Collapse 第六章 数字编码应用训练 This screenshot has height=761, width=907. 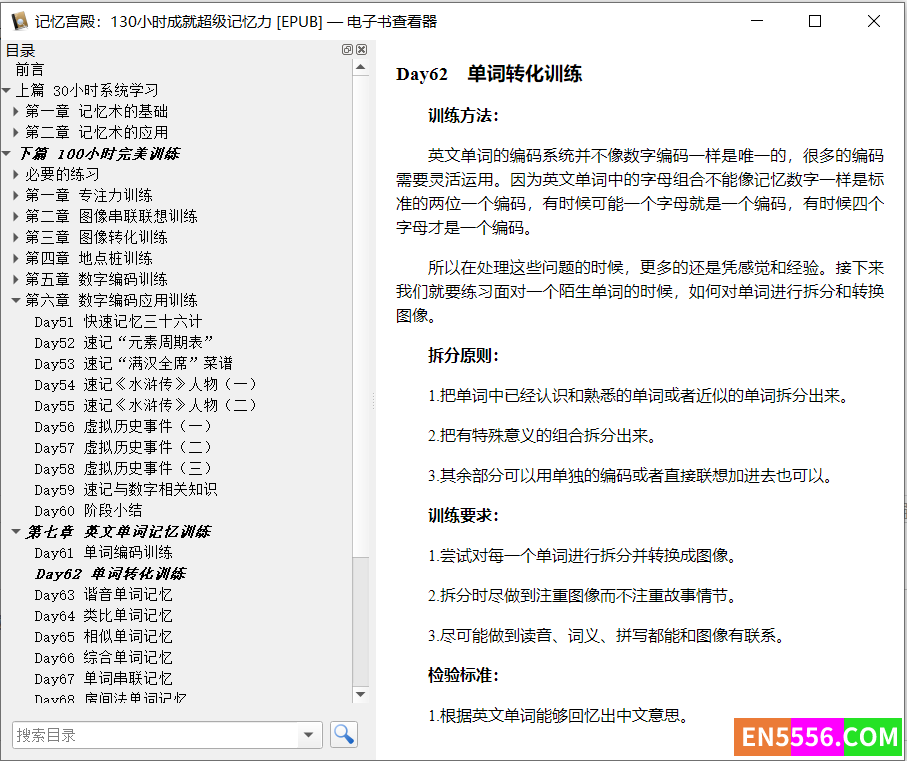point(16,301)
